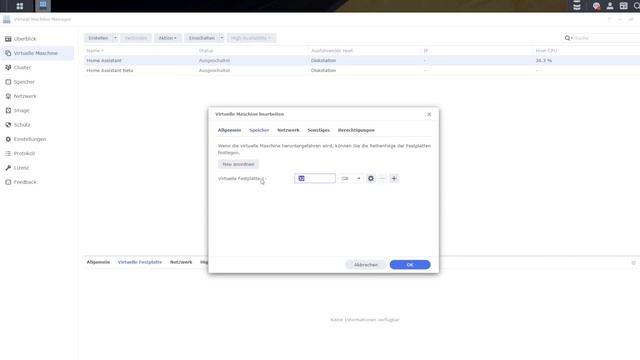The height and width of the screenshot is (360, 640).
Task: Open virtual disk gear settings in dialog
Action: click(x=371, y=178)
